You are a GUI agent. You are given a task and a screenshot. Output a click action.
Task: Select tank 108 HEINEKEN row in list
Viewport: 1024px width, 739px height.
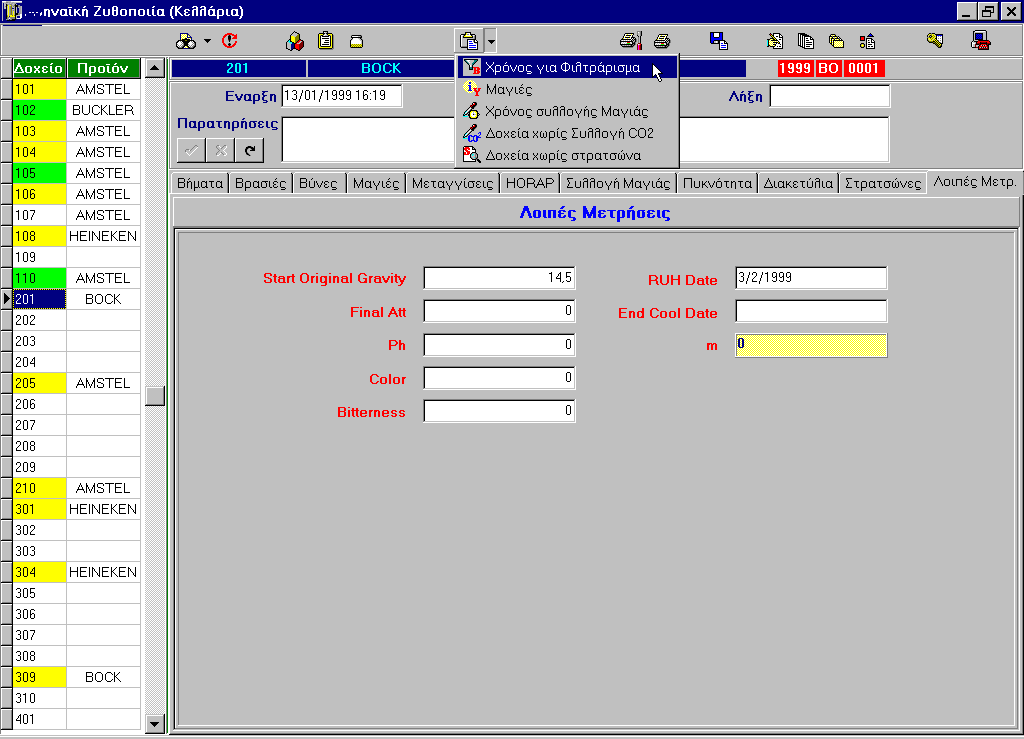75,236
